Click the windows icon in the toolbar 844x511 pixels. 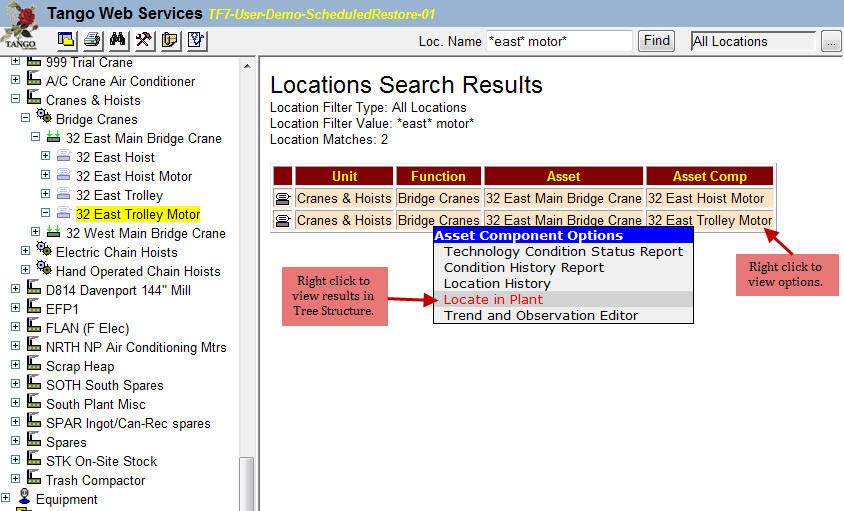(67, 40)
